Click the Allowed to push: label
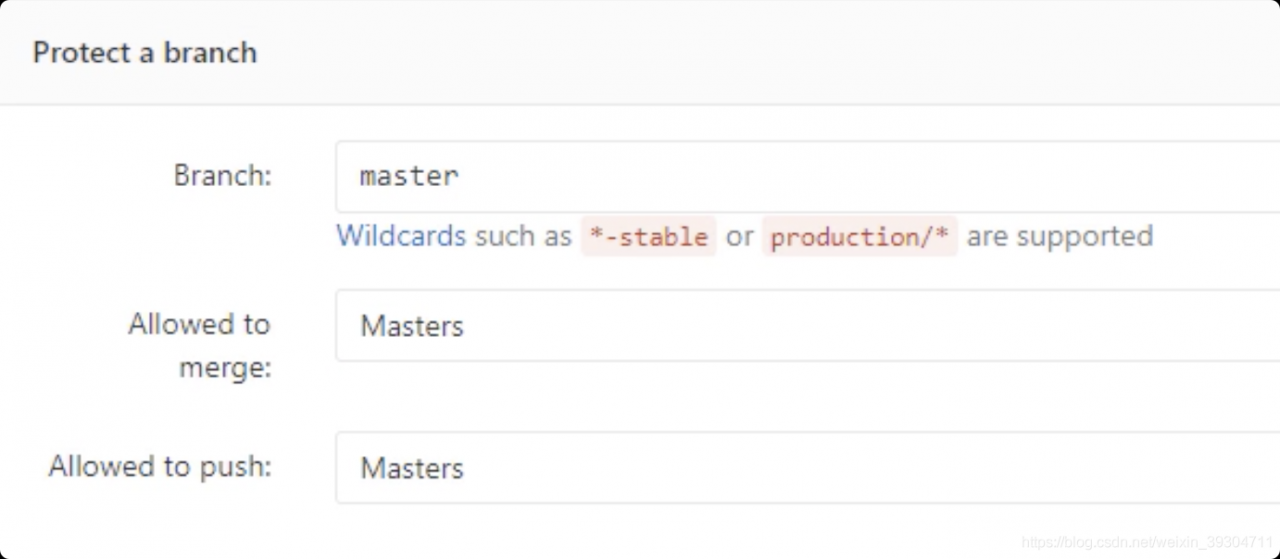This screenshot has width=1280, height=559. tap(160, 466)
